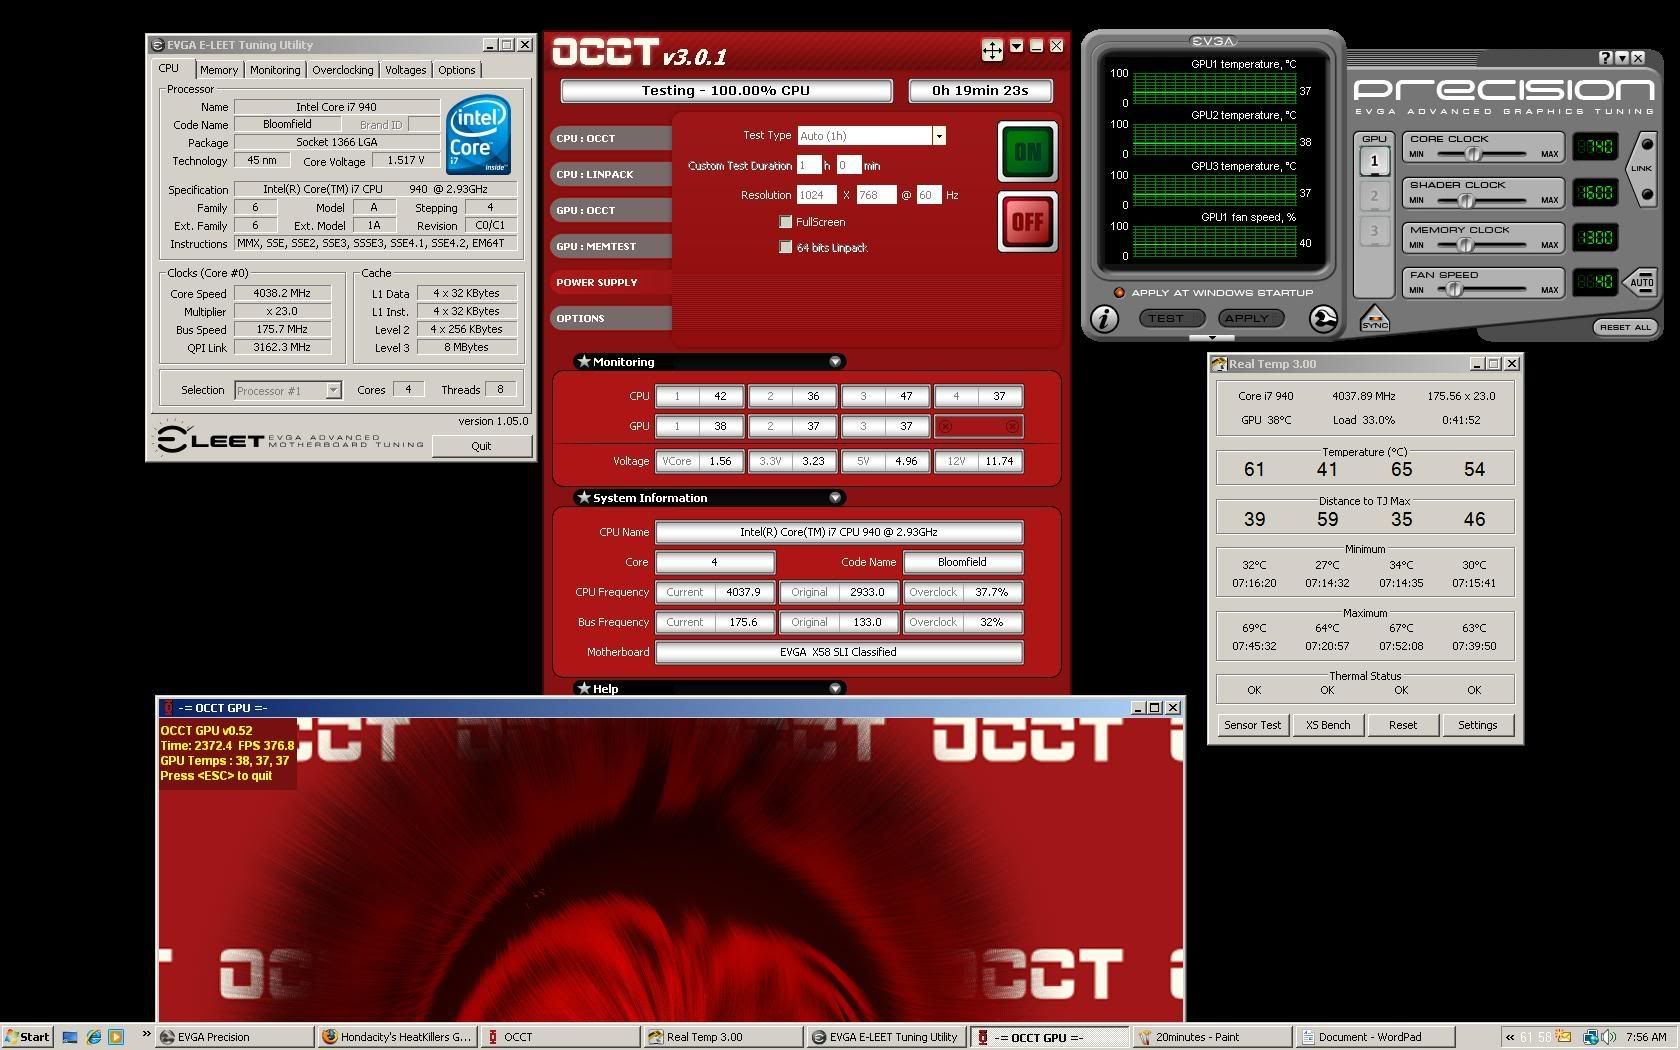Toggle AUTO fan speed in Precision
This screenshot has height=1050, width=1680.
tap(1641, 283)
